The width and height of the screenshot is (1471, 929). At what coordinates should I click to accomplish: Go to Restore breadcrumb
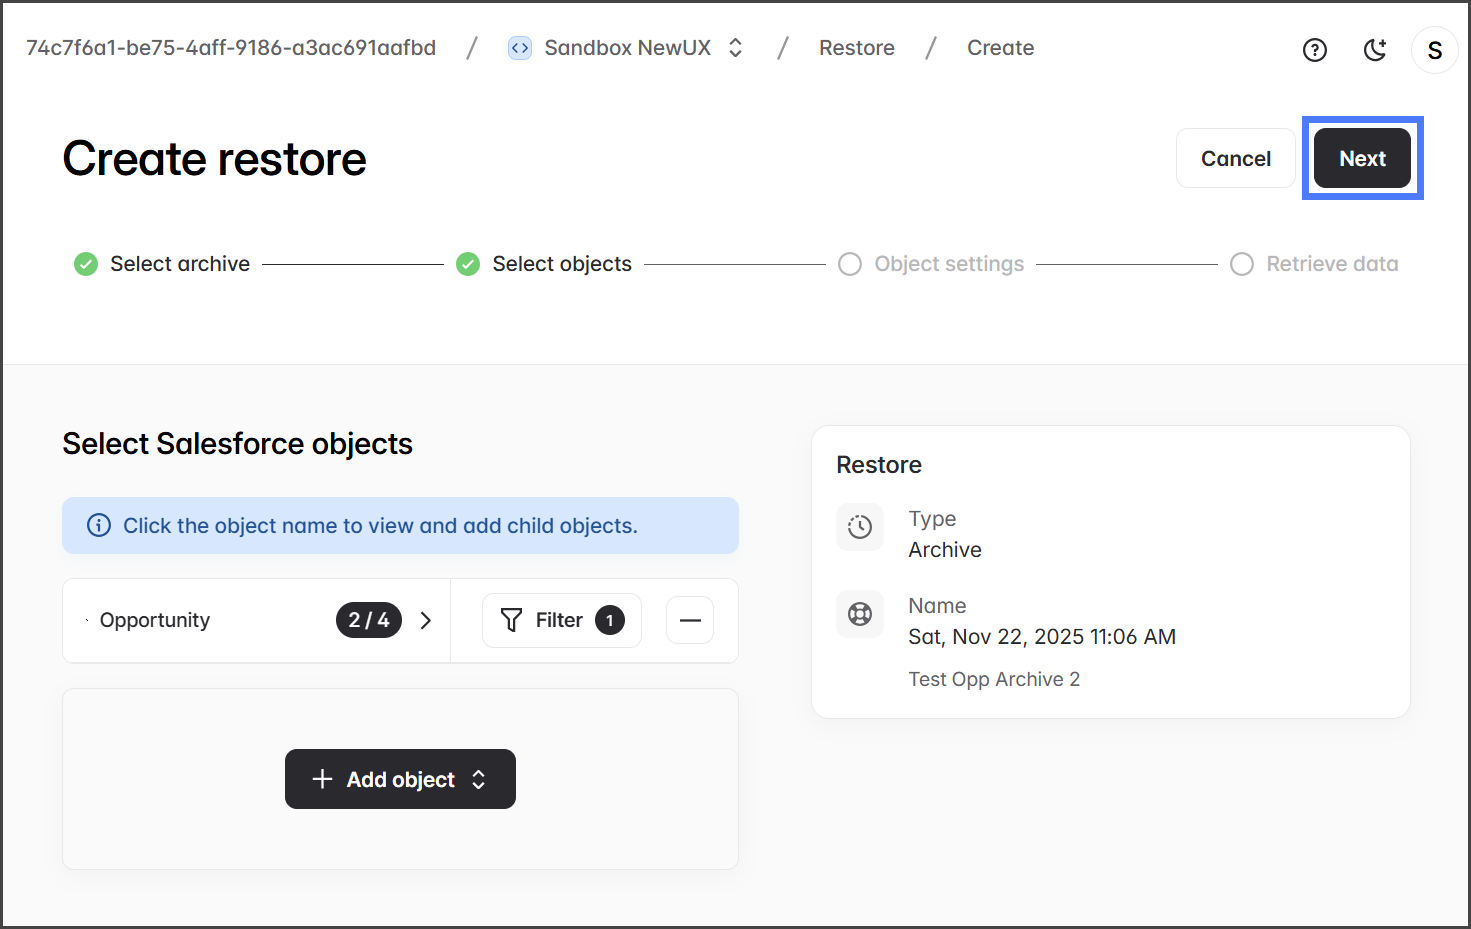click(x=856, y=48)
